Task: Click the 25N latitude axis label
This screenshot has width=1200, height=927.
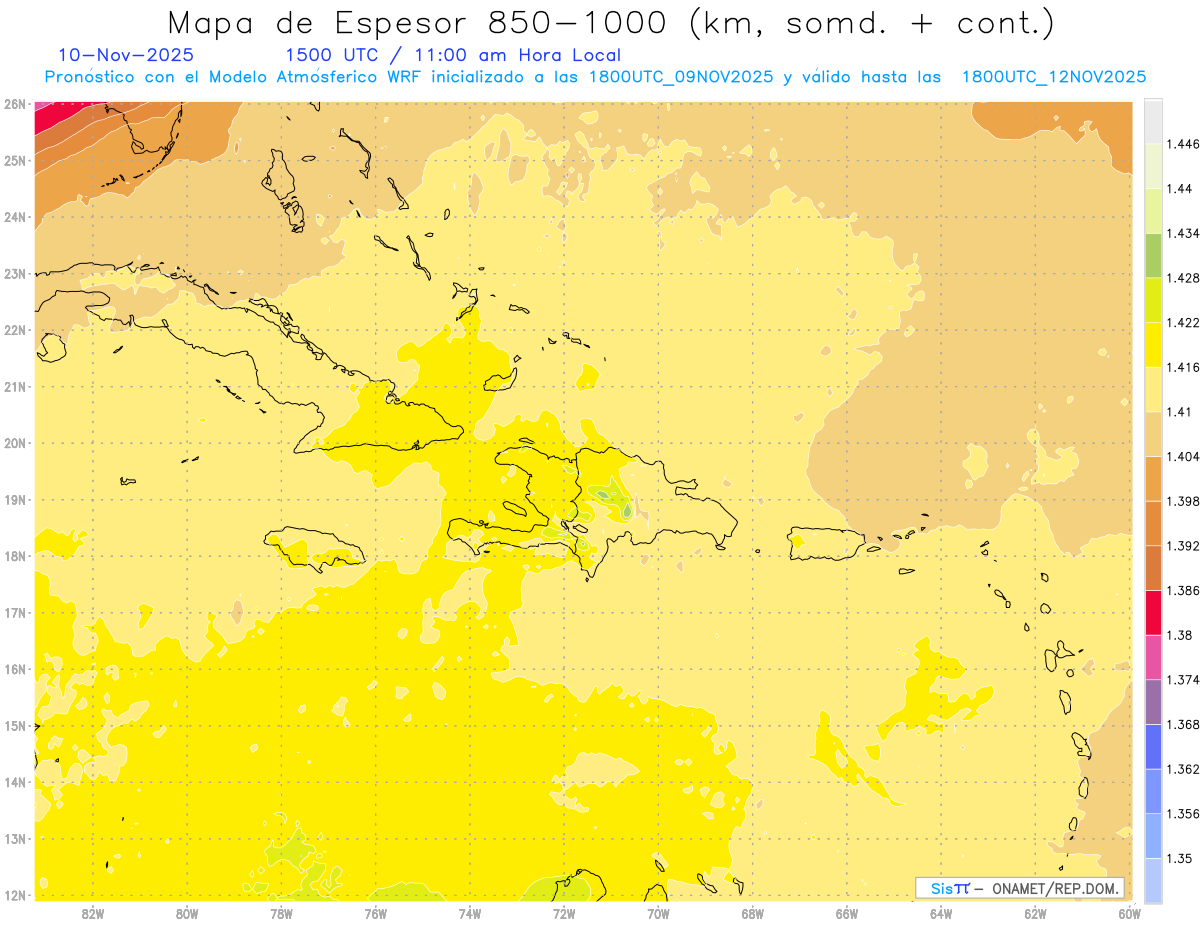Action: 14,160
